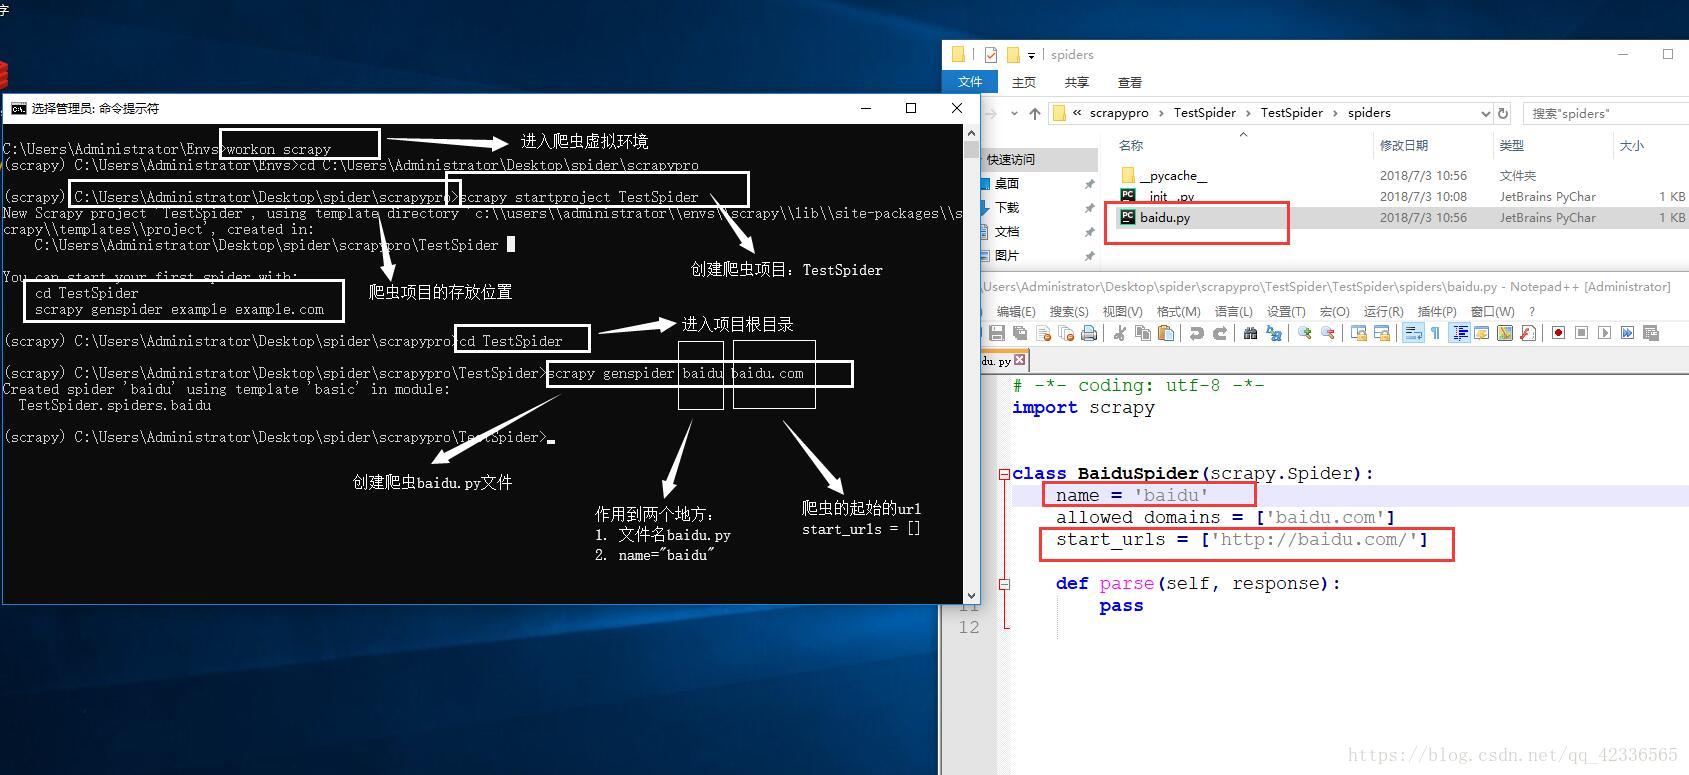Click Playback macro icon
The image size is (1689, 775).
pos(1604,333)
